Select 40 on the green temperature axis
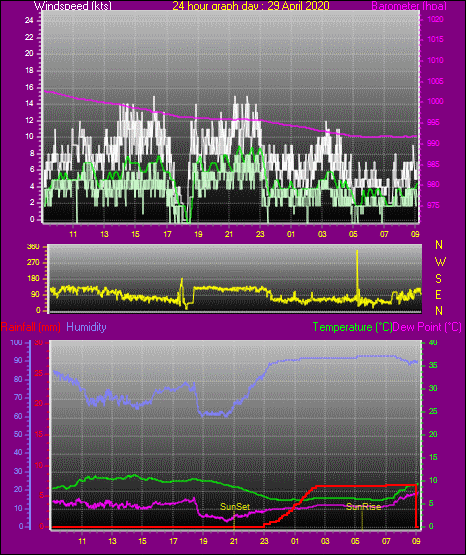The image size is (466, 555). [433, 343]
